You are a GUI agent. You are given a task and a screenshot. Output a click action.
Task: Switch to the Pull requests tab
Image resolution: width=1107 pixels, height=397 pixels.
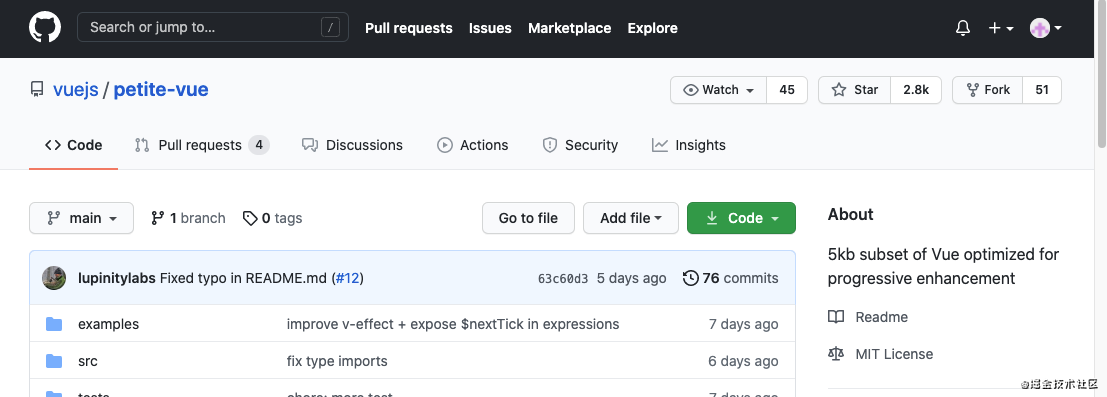pyautogui.click(x=201, y=145)
